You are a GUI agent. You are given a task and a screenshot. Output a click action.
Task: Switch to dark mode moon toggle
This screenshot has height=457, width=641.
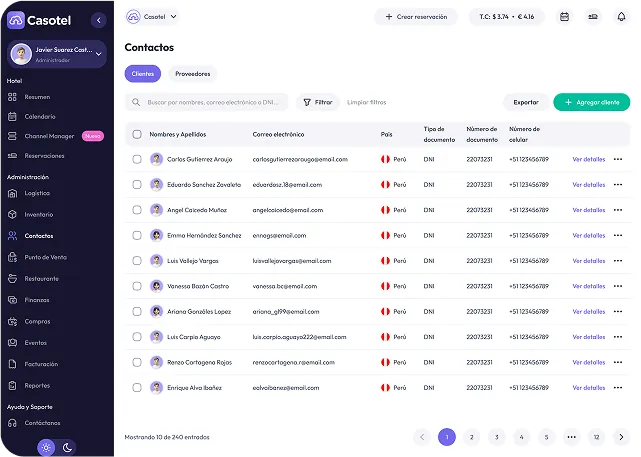67,447
